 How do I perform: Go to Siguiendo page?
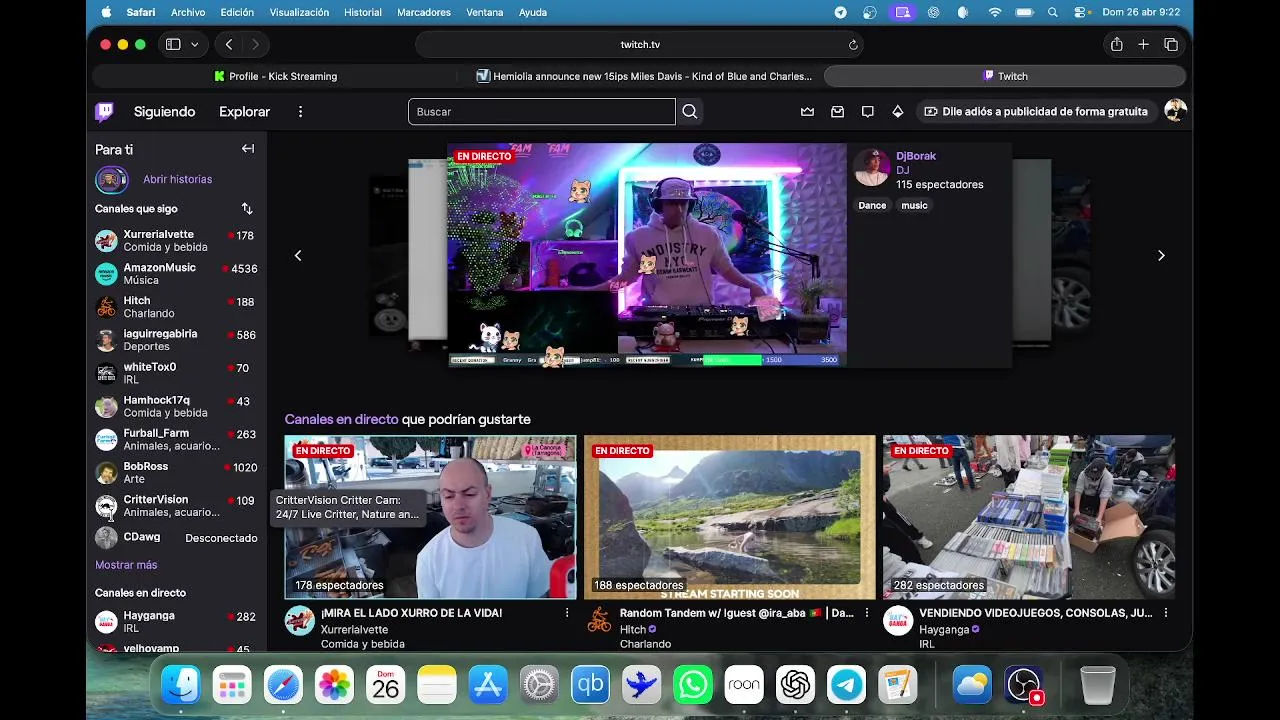tap(165, 112)
